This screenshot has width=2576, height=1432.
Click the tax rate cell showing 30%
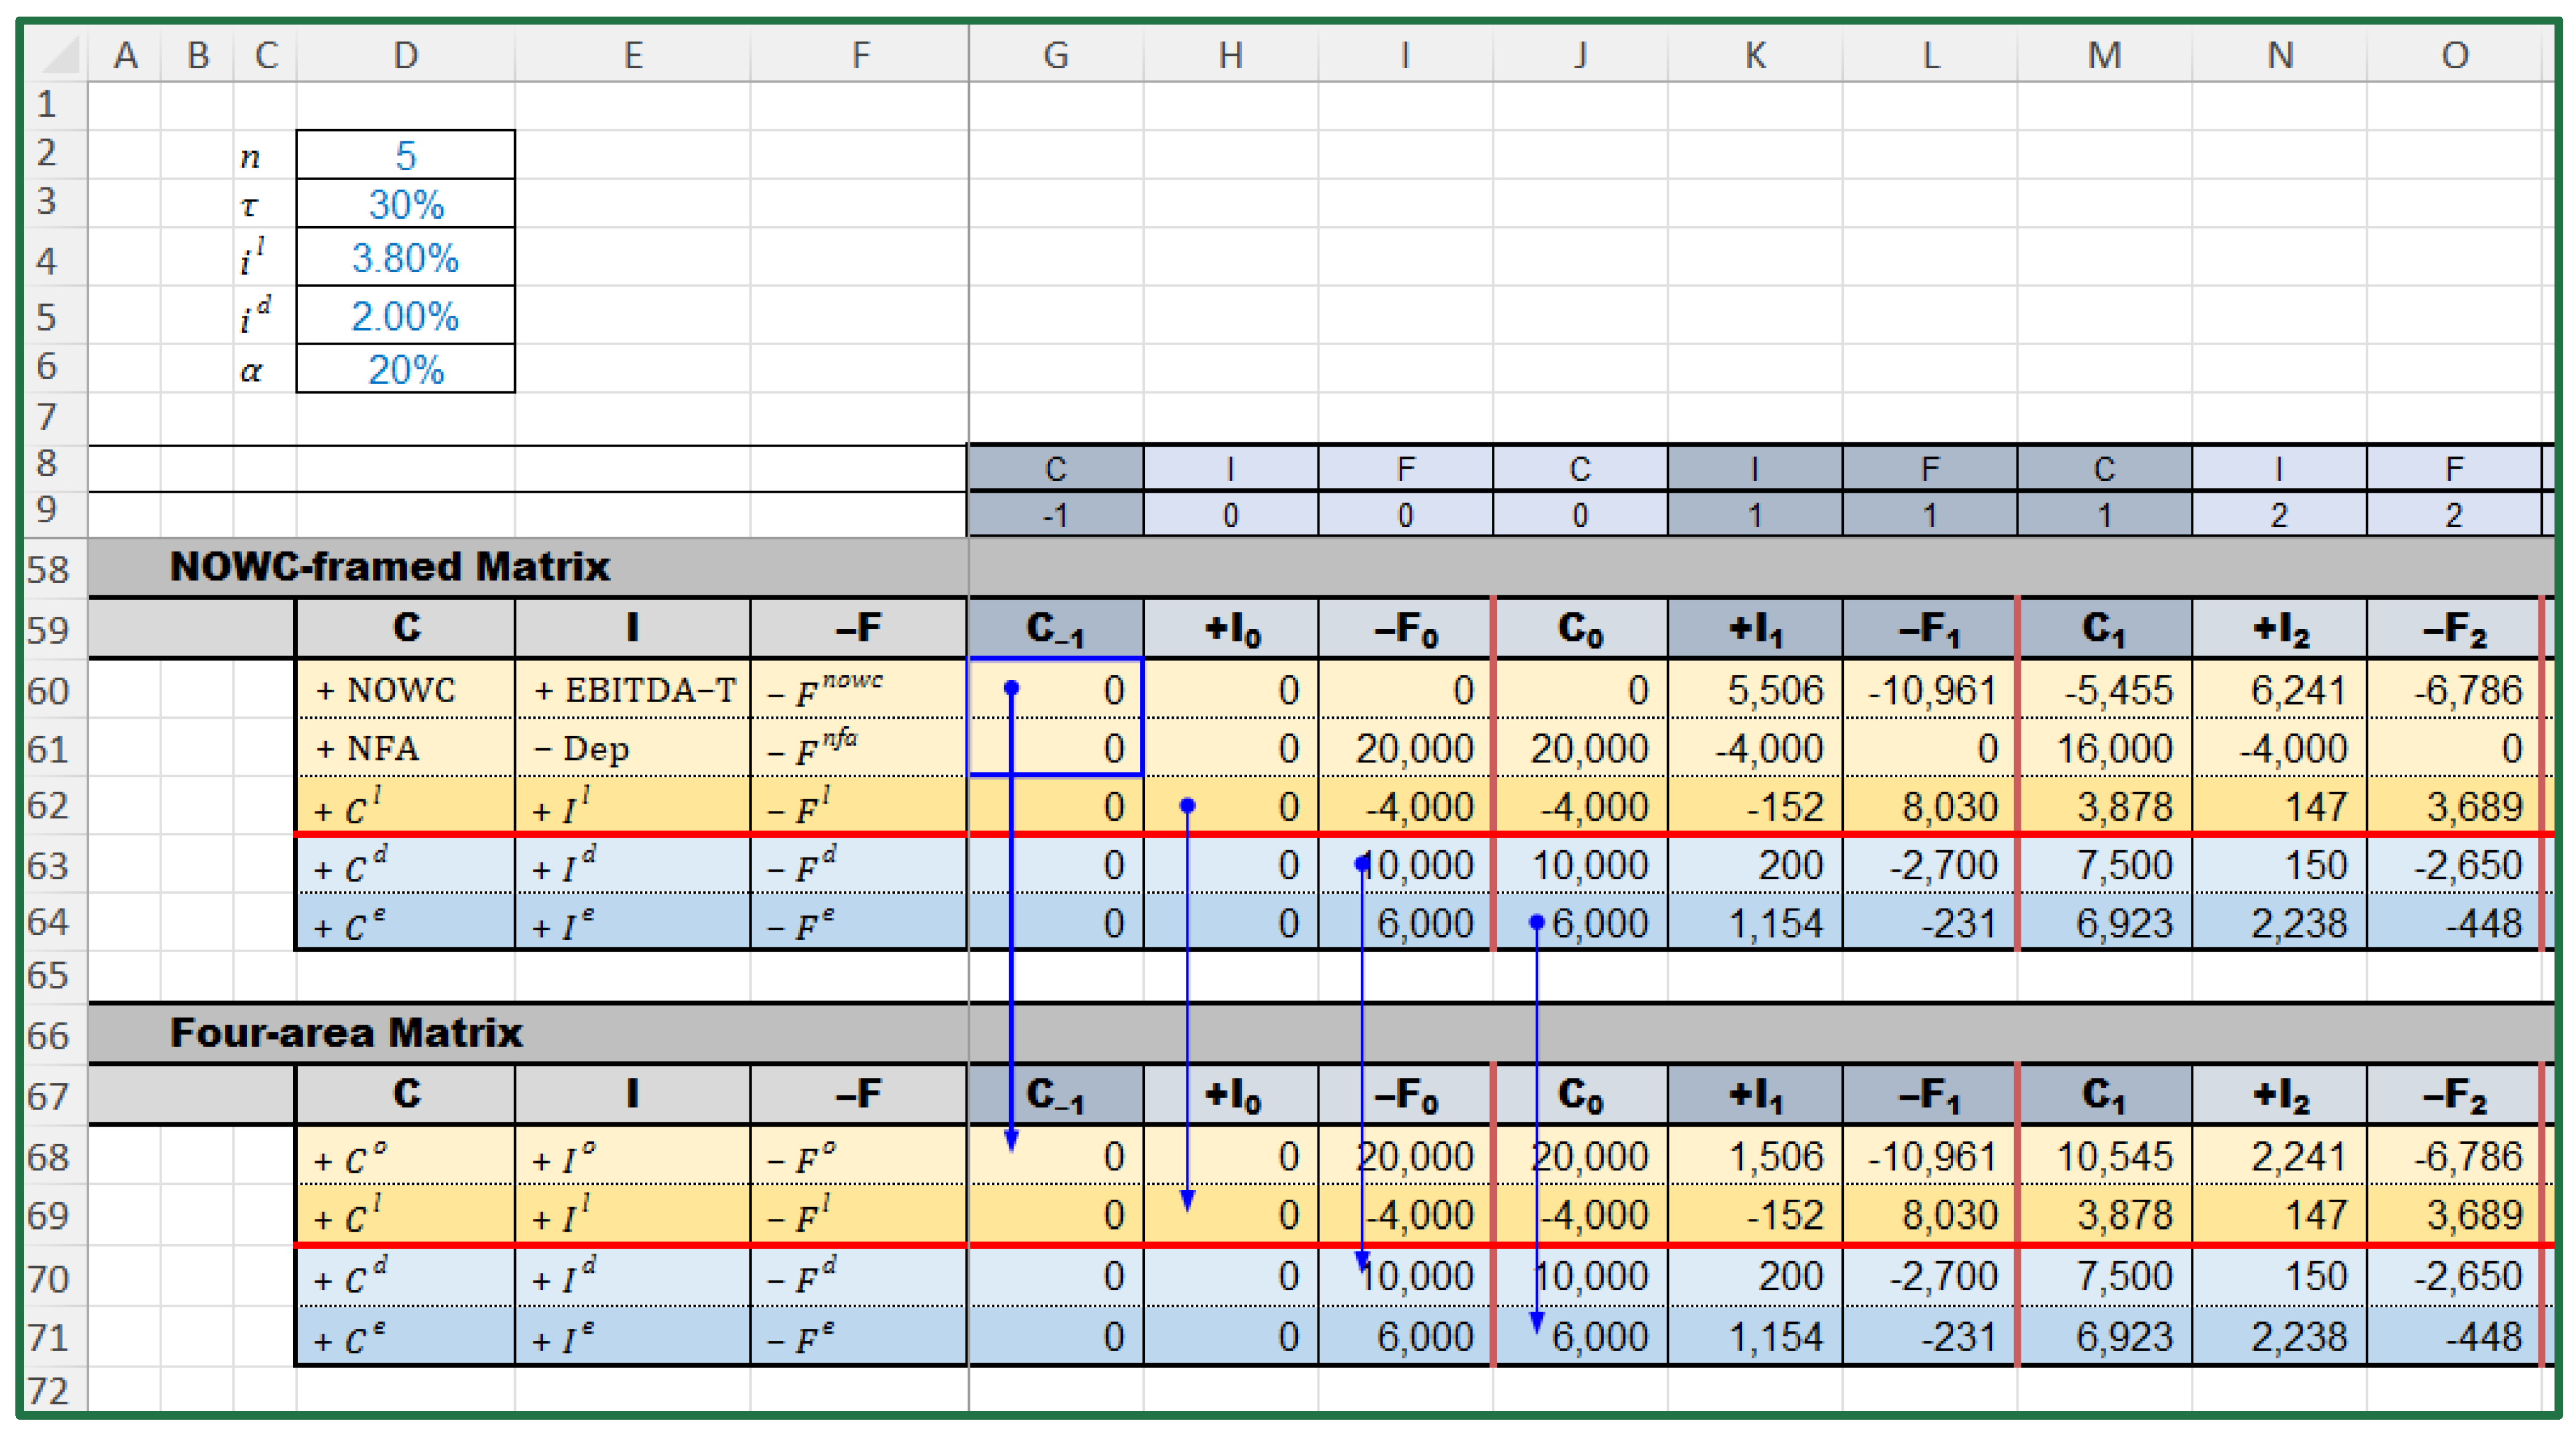point(405,204)
